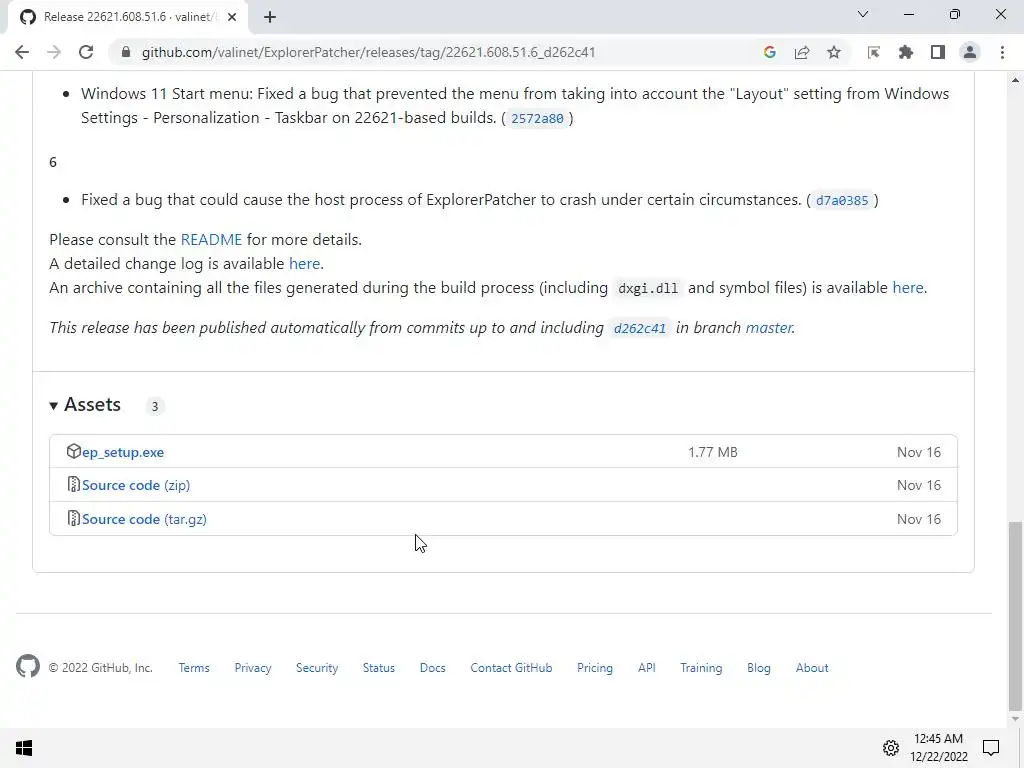Close the Release 22621.608.51.6 tab
This screenshot has height=768, width=1024.
[x=232, y=17]
